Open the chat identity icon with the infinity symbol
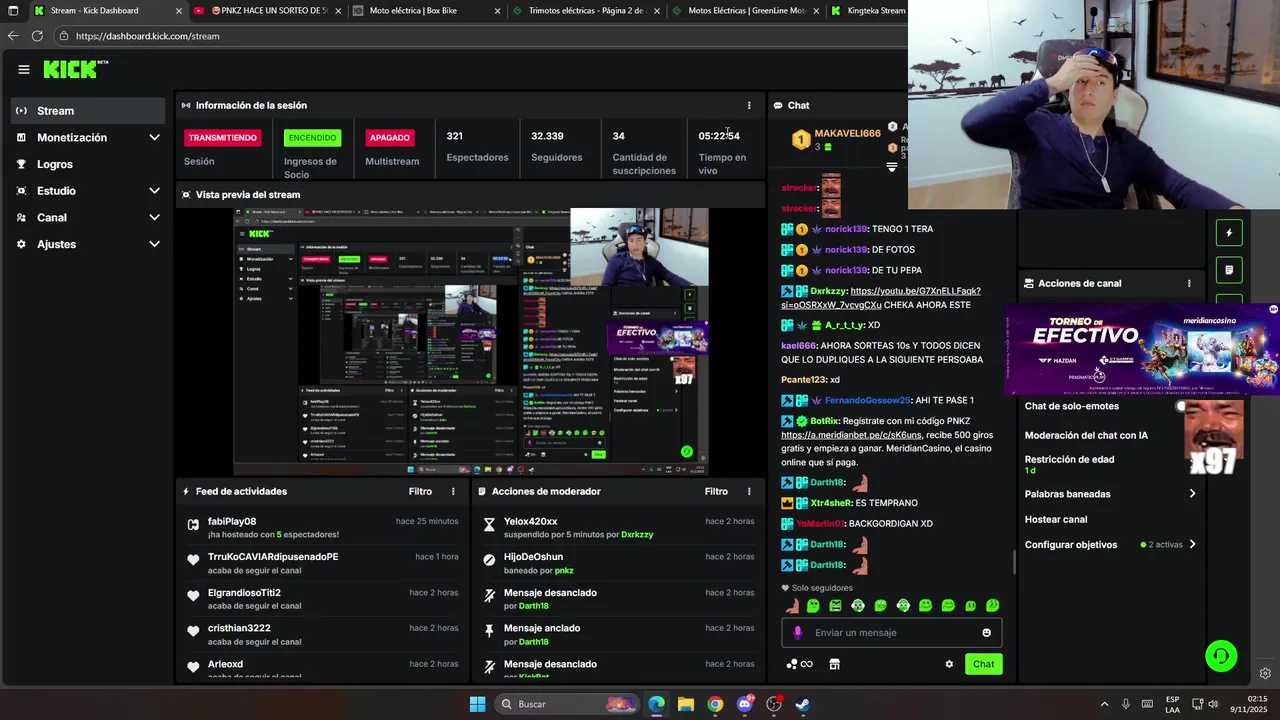The height and width of the screenshot is (720, 1280). pos(799,664)
